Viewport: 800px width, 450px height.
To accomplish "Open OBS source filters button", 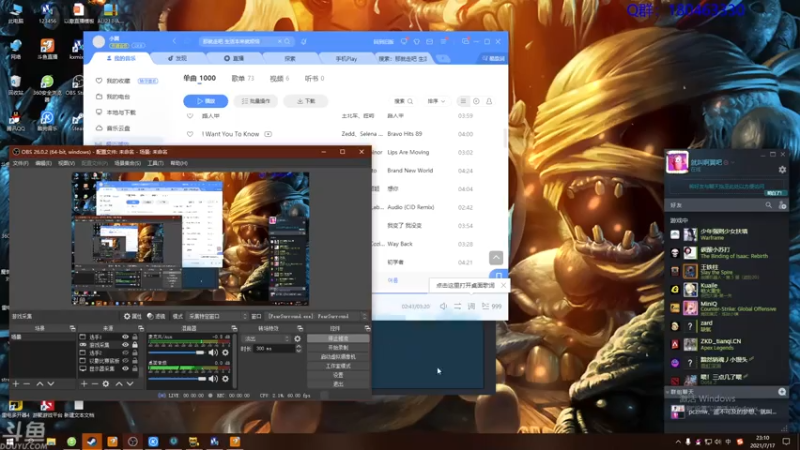I will tap(156, 316).
